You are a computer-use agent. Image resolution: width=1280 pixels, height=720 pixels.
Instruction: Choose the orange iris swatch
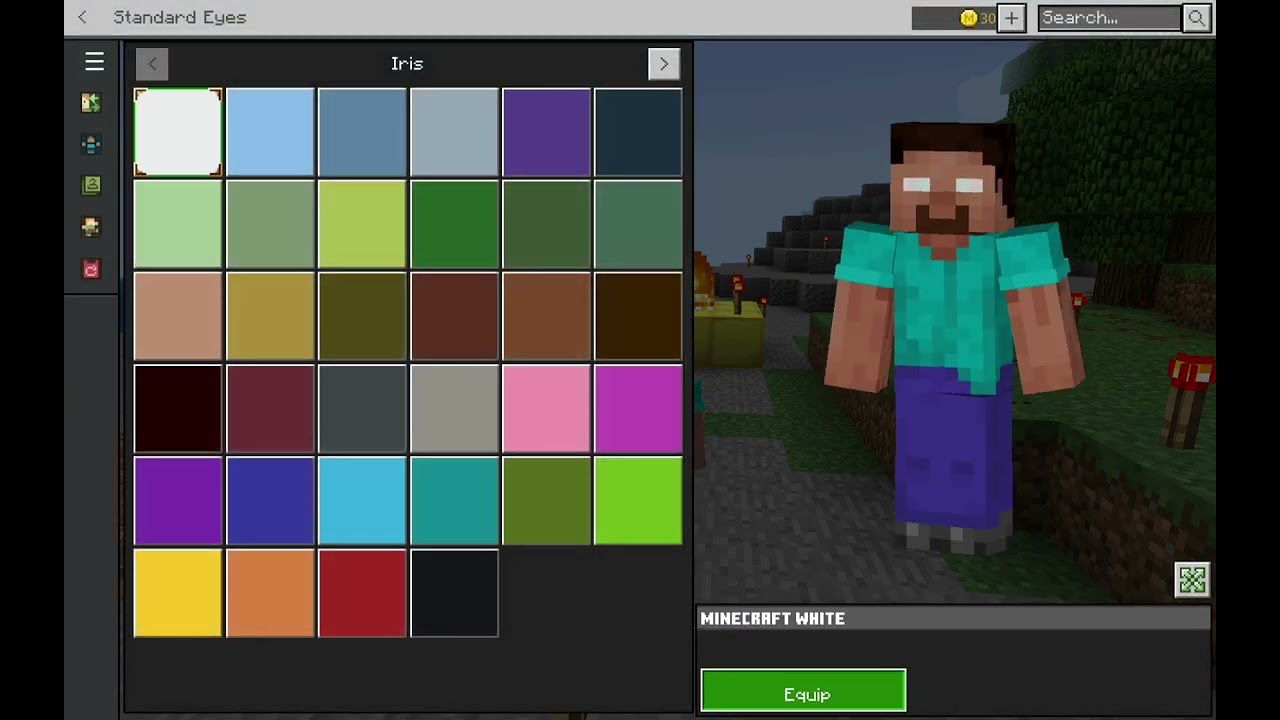(x=270, y=592)
